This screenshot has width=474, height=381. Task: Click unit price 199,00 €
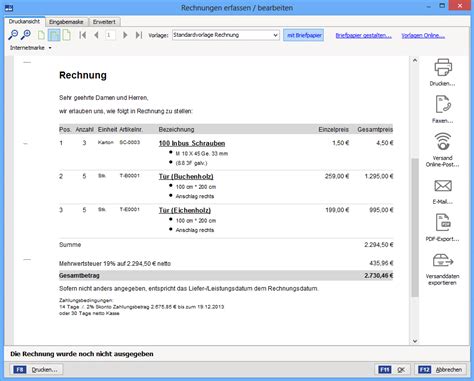(337, 210)
